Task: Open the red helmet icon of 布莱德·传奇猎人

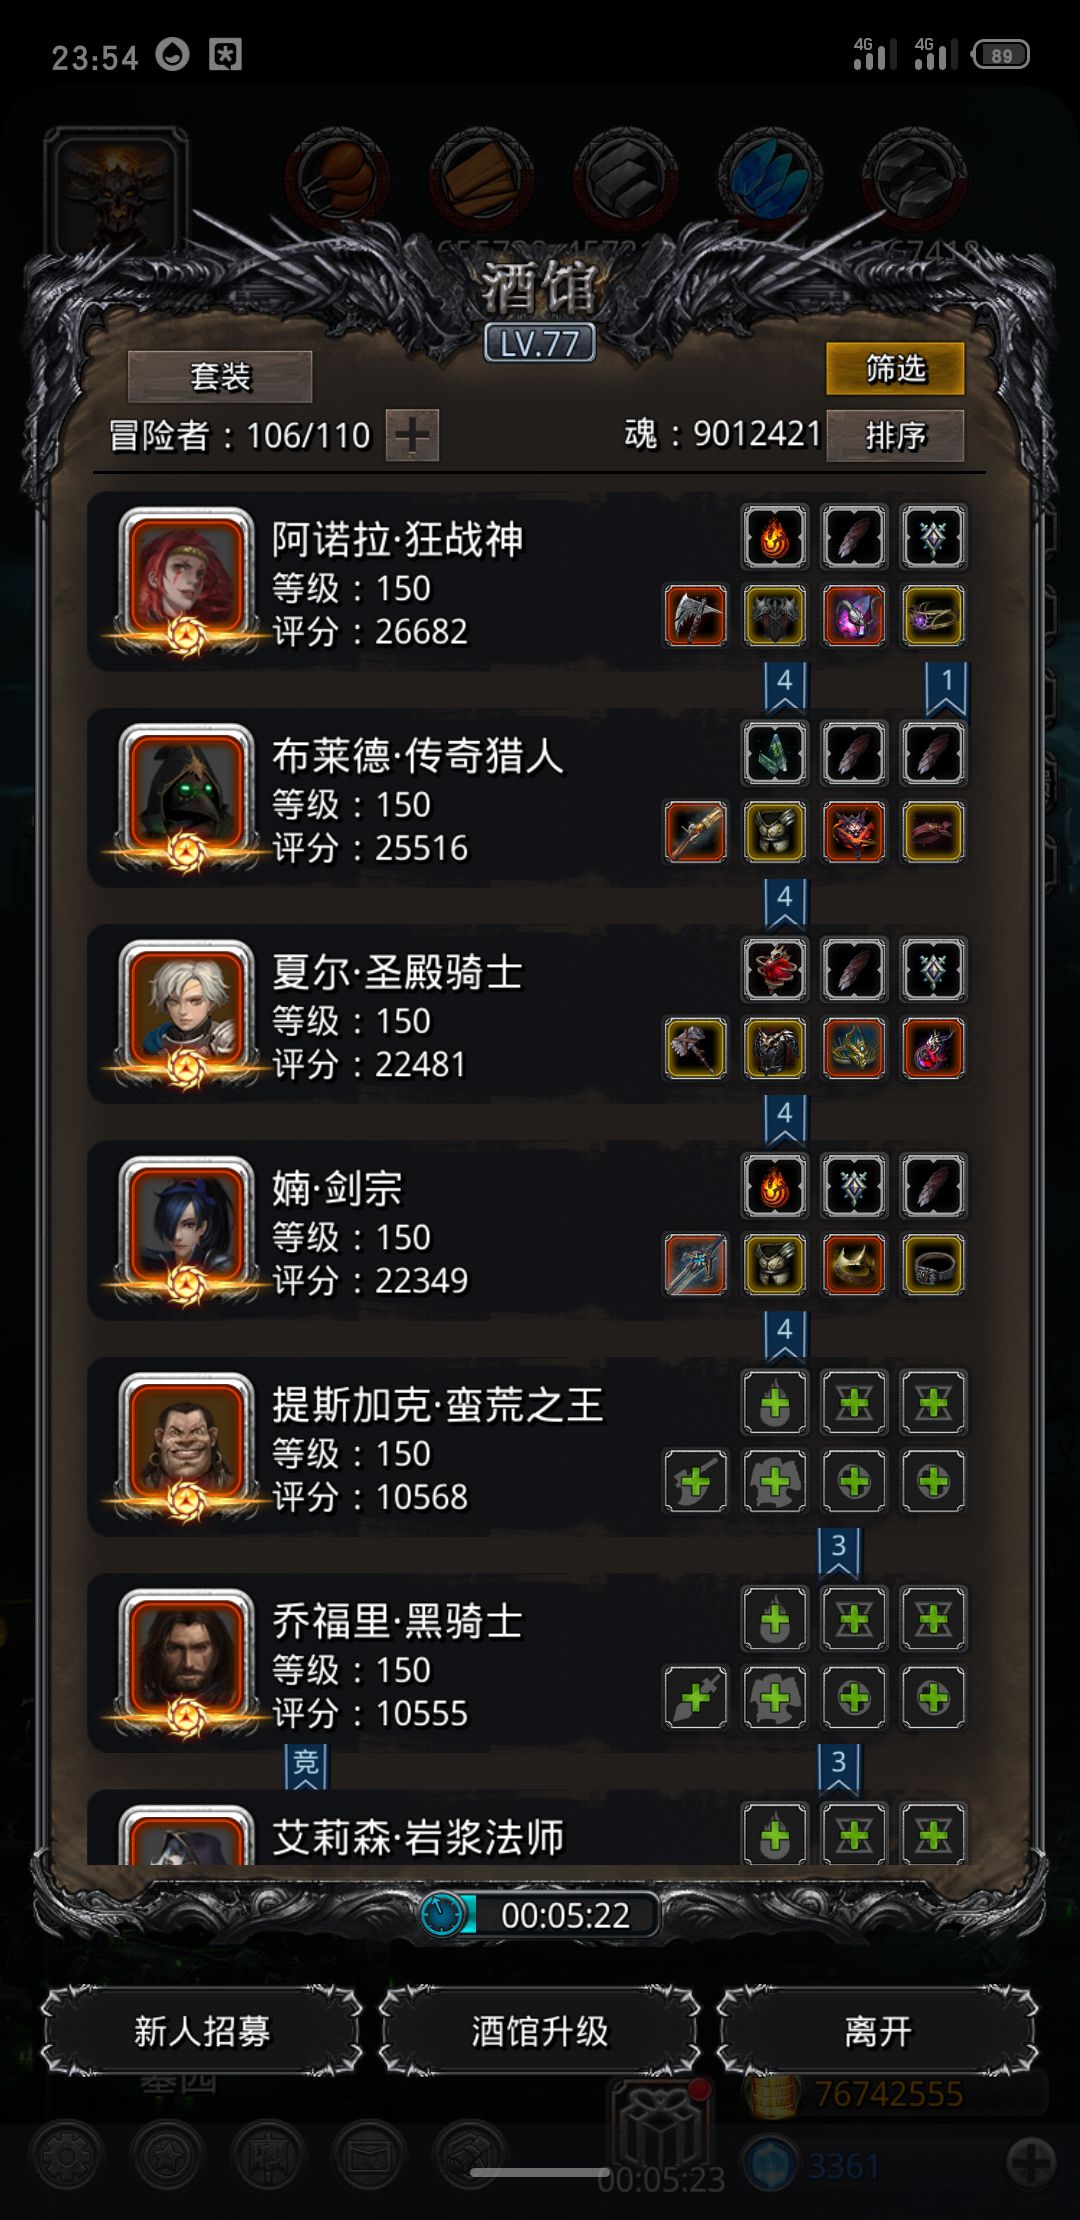Action: click(854, 832)
